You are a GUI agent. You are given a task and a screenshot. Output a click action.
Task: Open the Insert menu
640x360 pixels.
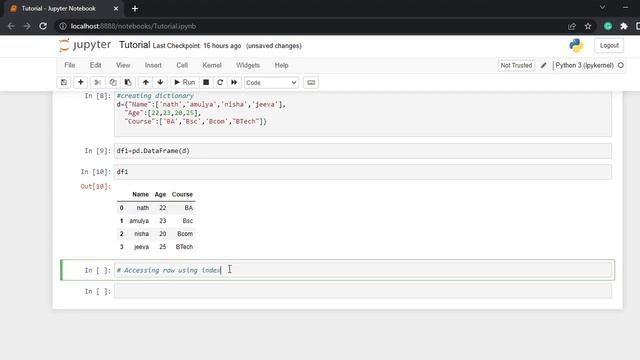tap(153, 65)
